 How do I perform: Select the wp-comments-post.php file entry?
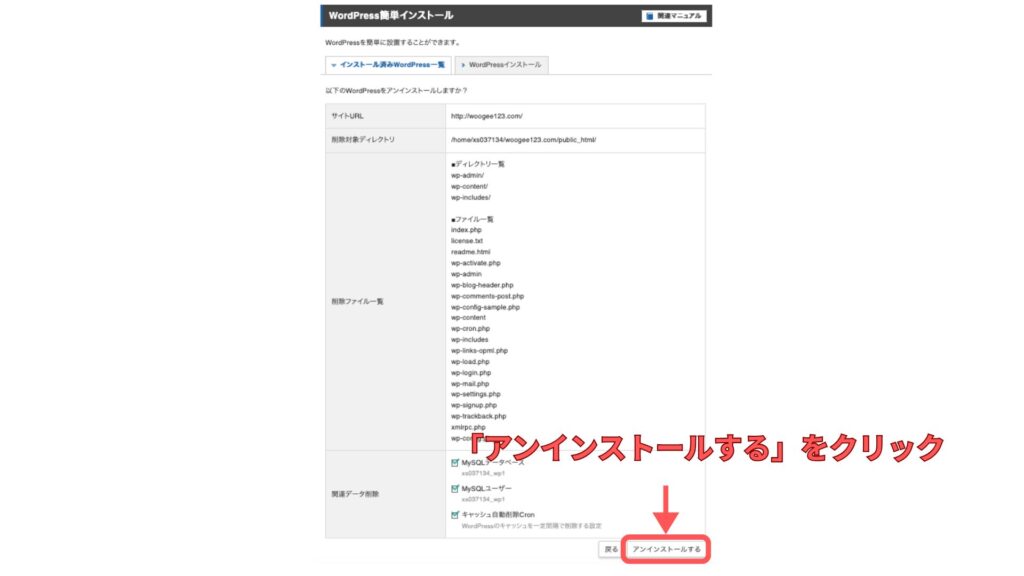[x=487, y=296]
